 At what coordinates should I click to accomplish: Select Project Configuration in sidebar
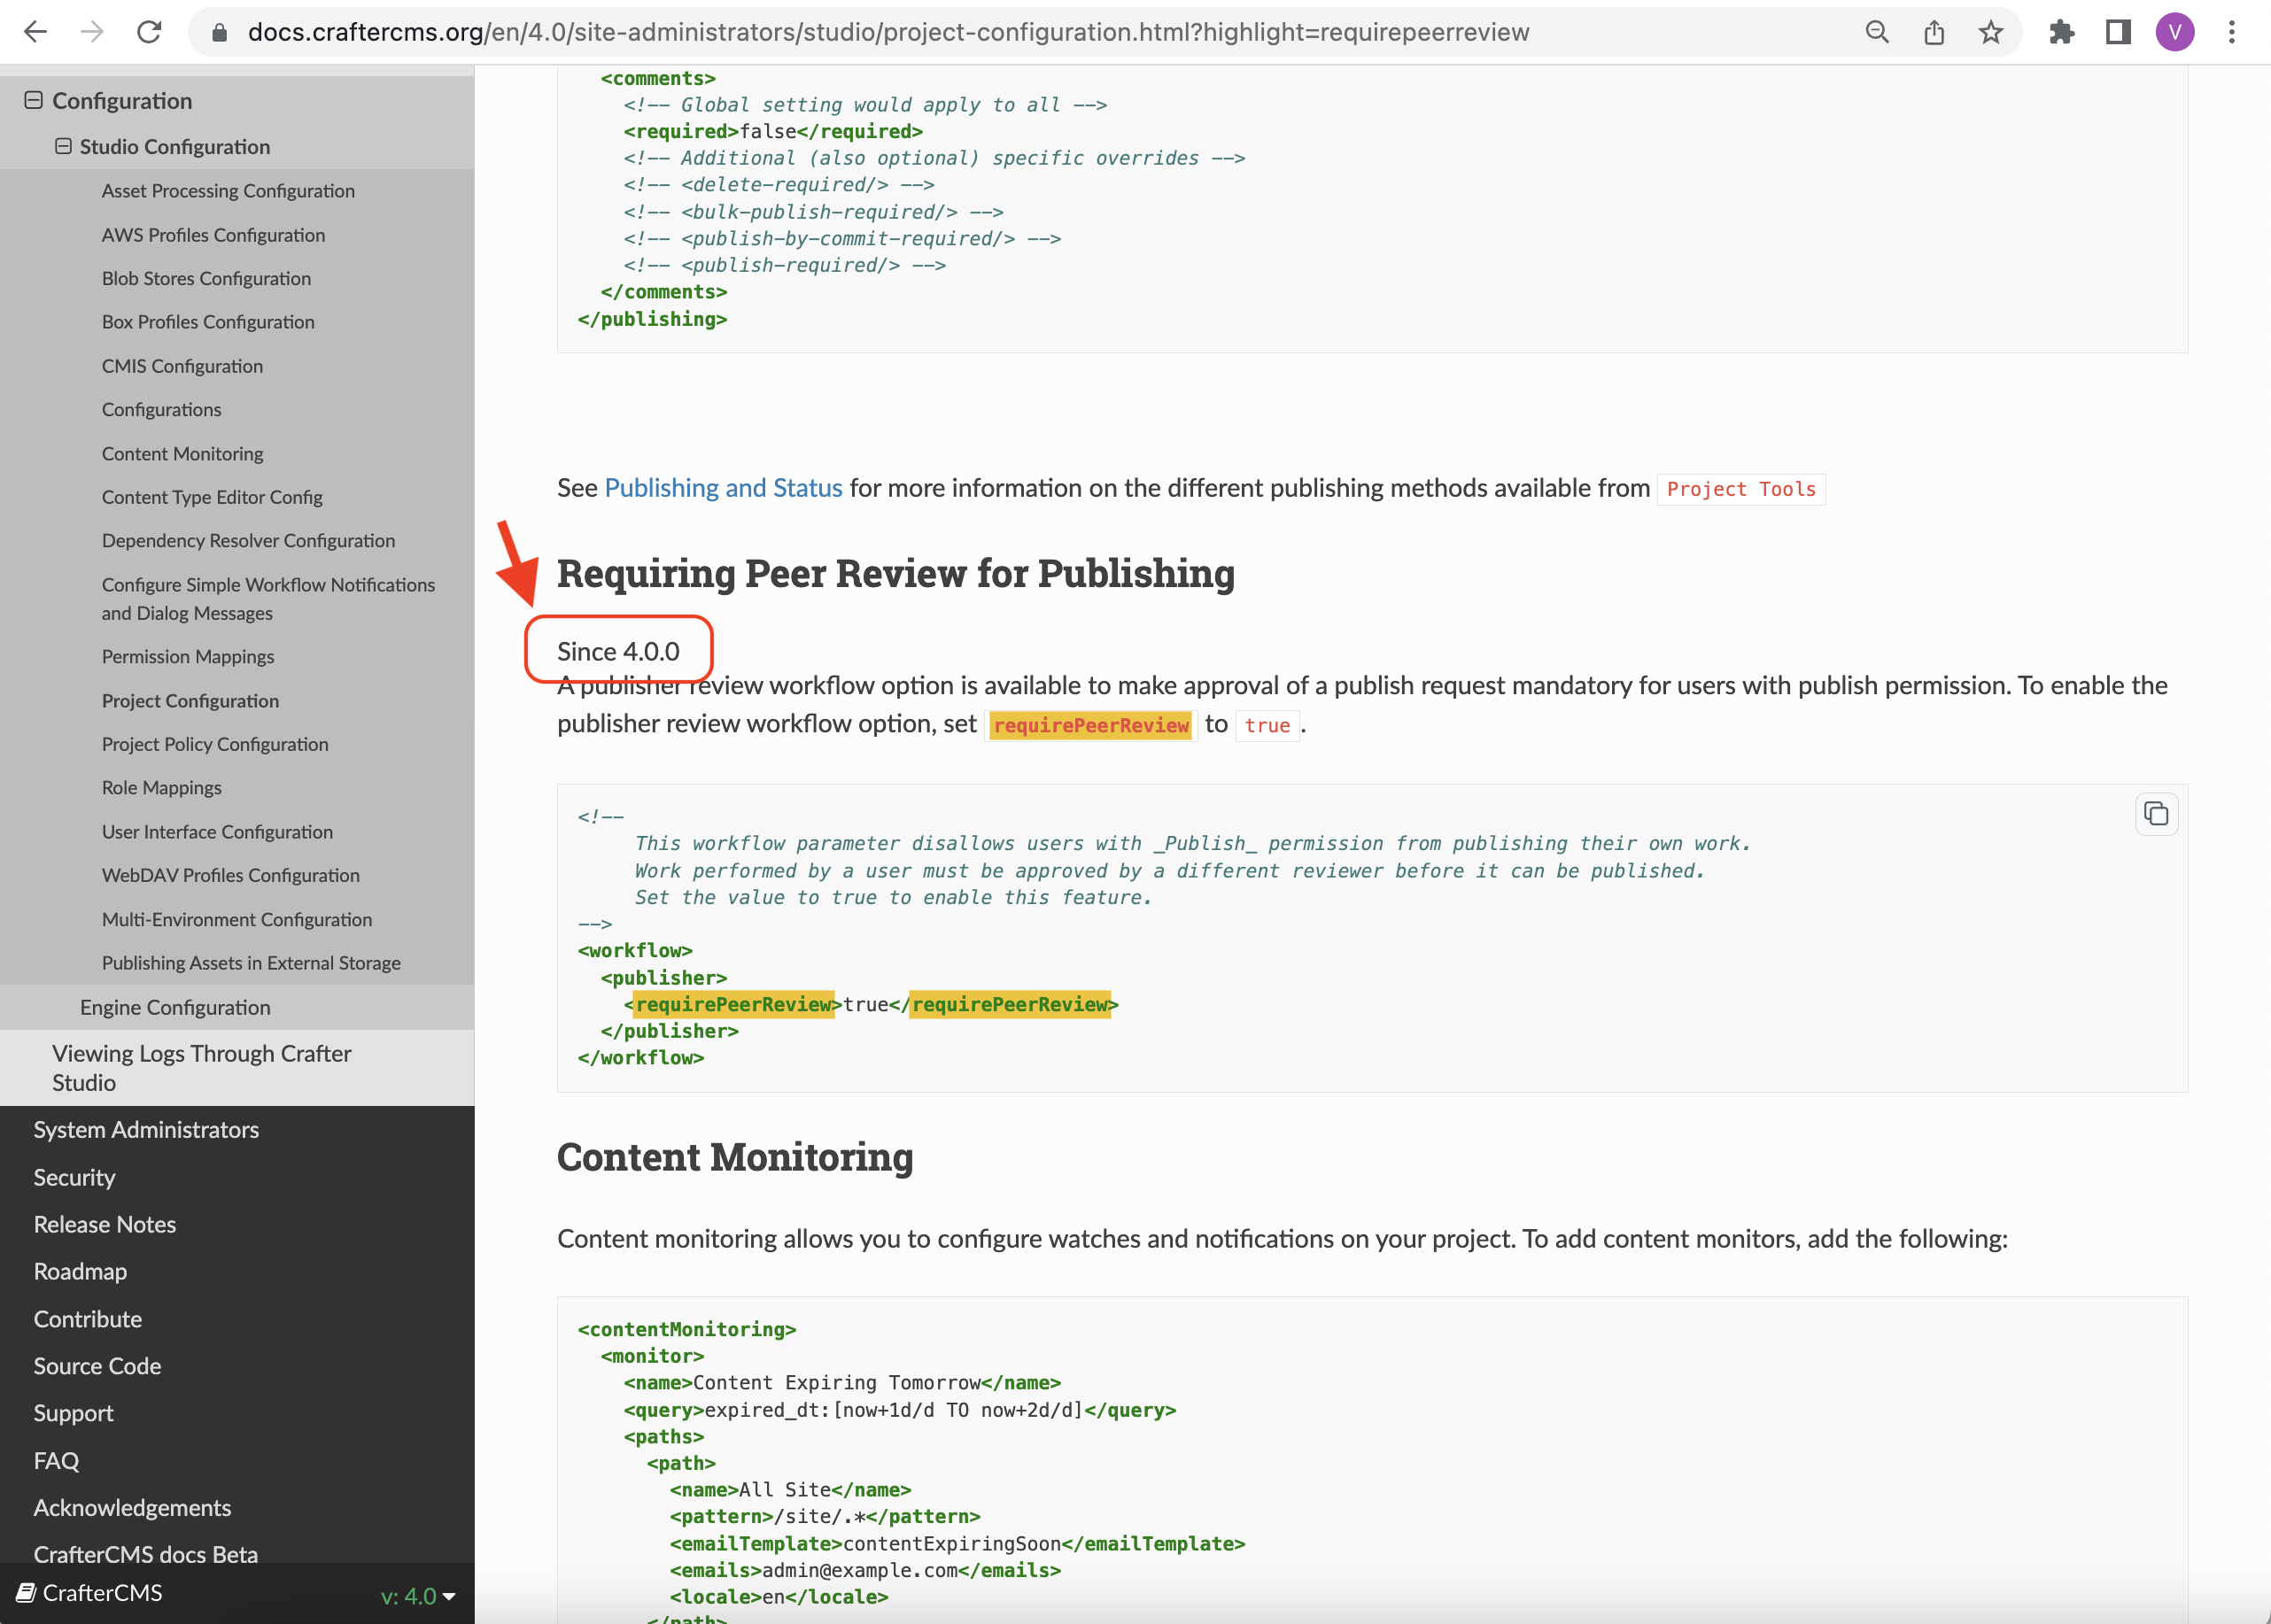coord(190,701)
